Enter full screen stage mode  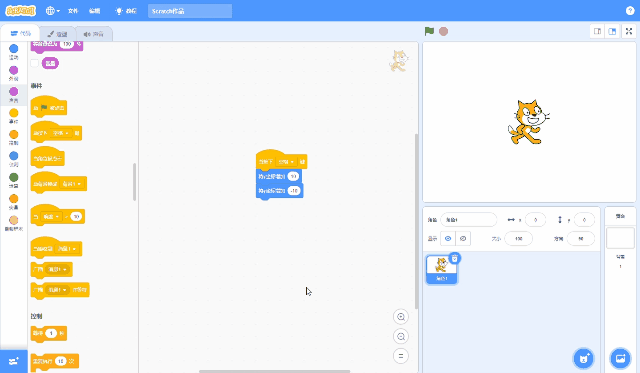(629, 31)
